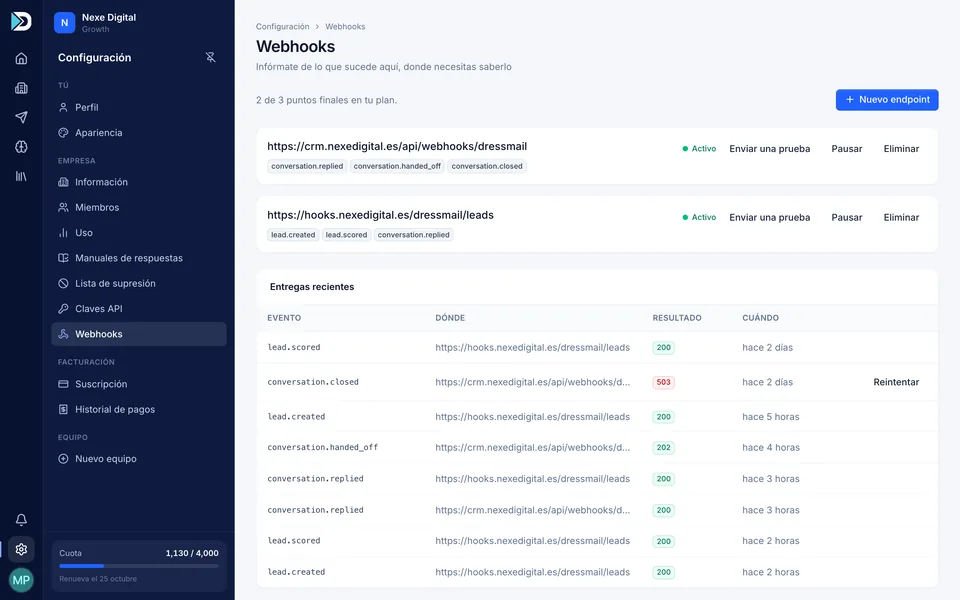Click the RESULTADO column header
This screenshot has width=960, height=600.
677,318
